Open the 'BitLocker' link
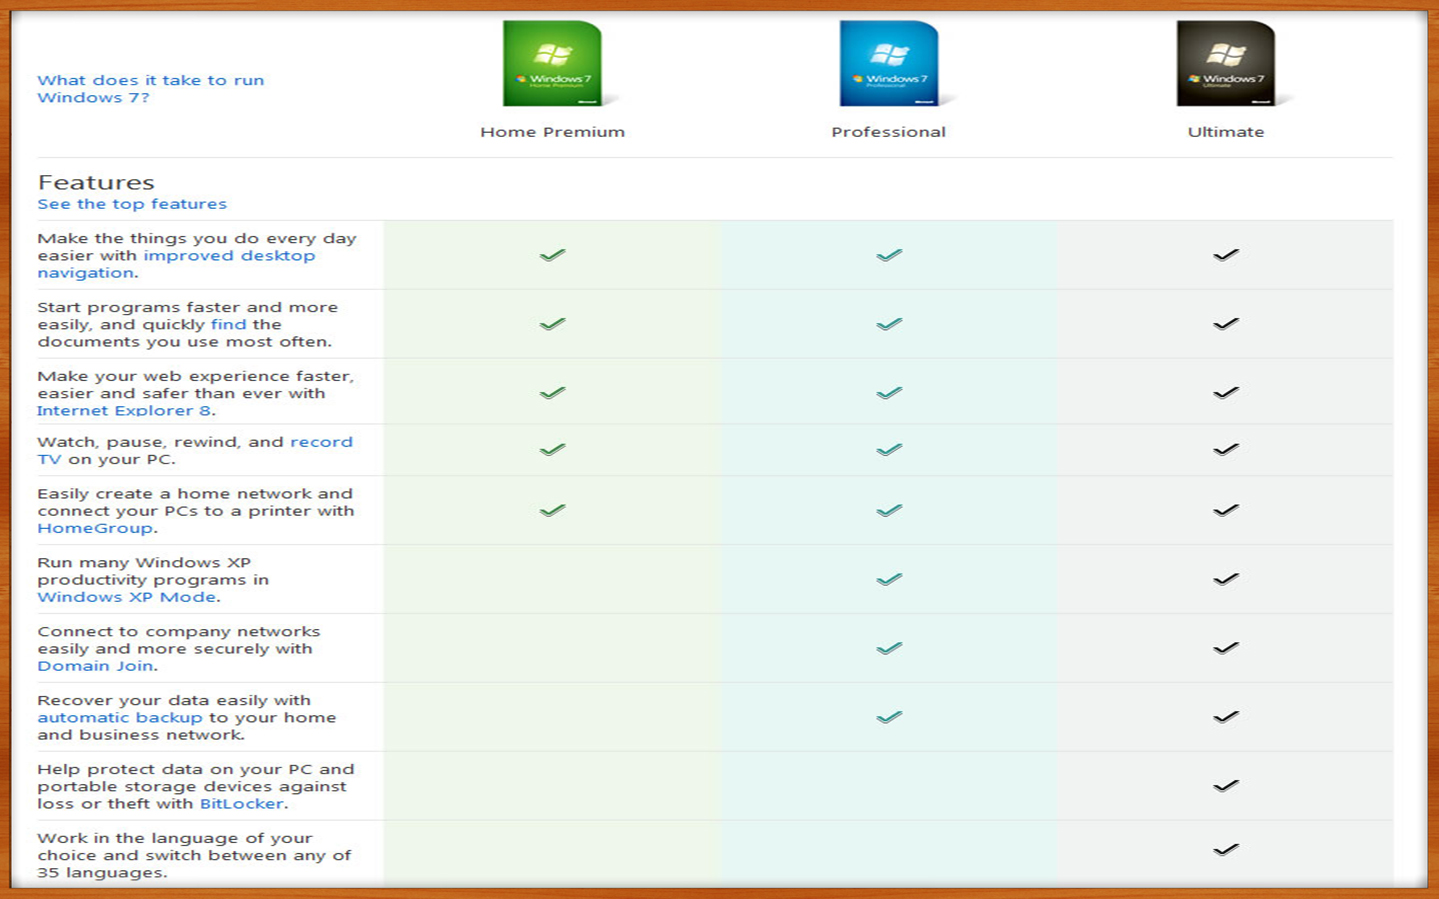This screenshot has height=899, width=1439. [x=242, y=804]
